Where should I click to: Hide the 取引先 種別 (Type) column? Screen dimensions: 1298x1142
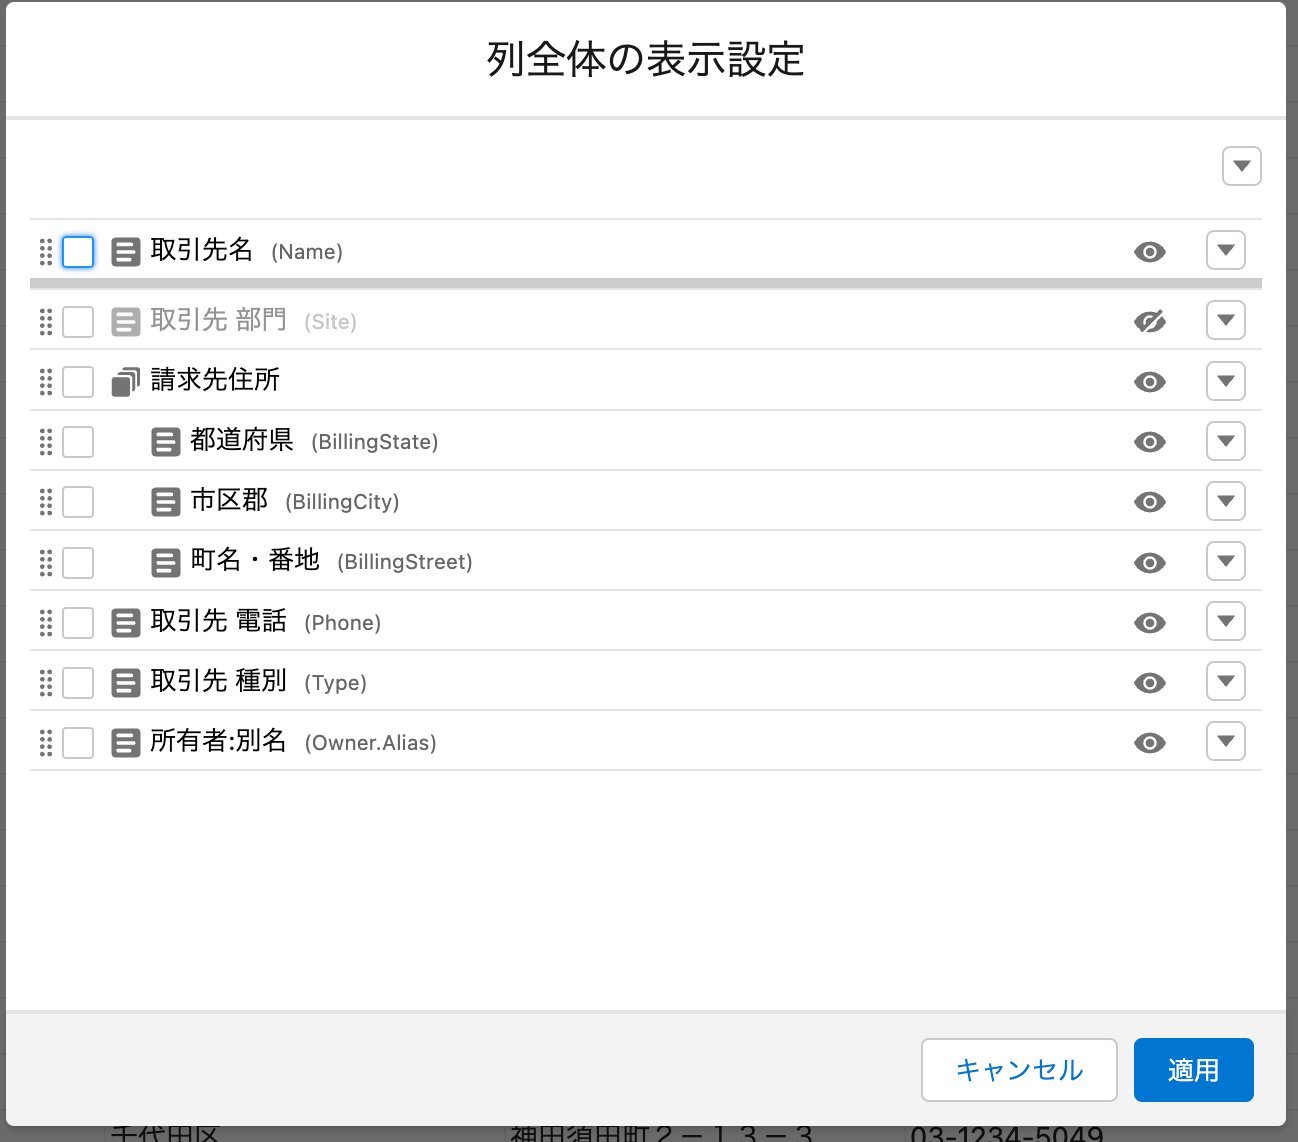click(1150, 683)
